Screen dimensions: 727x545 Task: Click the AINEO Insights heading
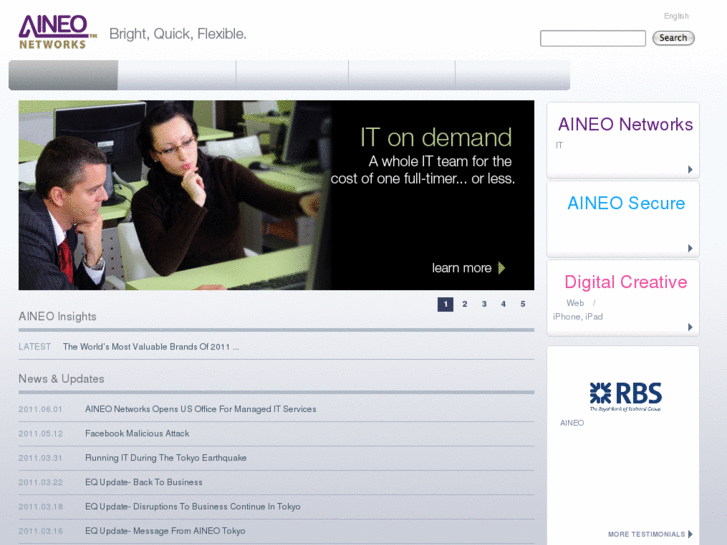click(x=57, y=317)
